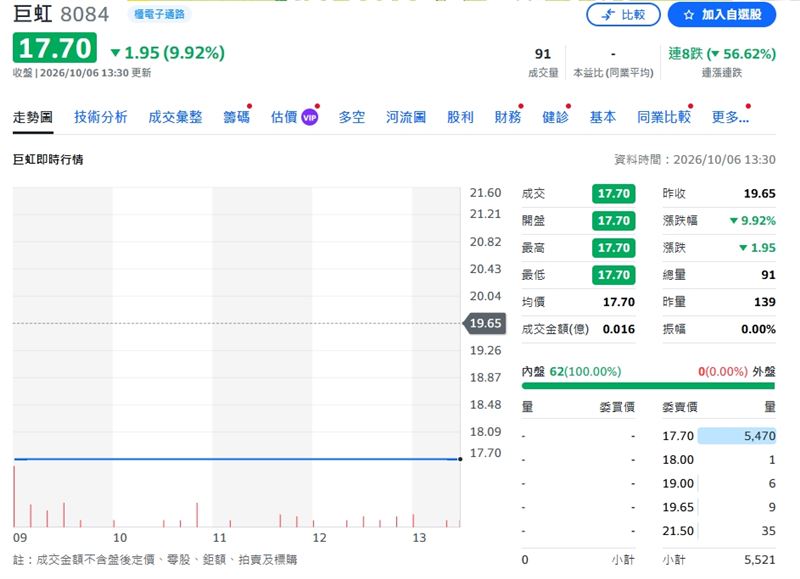The width and height of the screenshot is (800, 579).
Task: Open the 財務 tab
Action: 508,117
